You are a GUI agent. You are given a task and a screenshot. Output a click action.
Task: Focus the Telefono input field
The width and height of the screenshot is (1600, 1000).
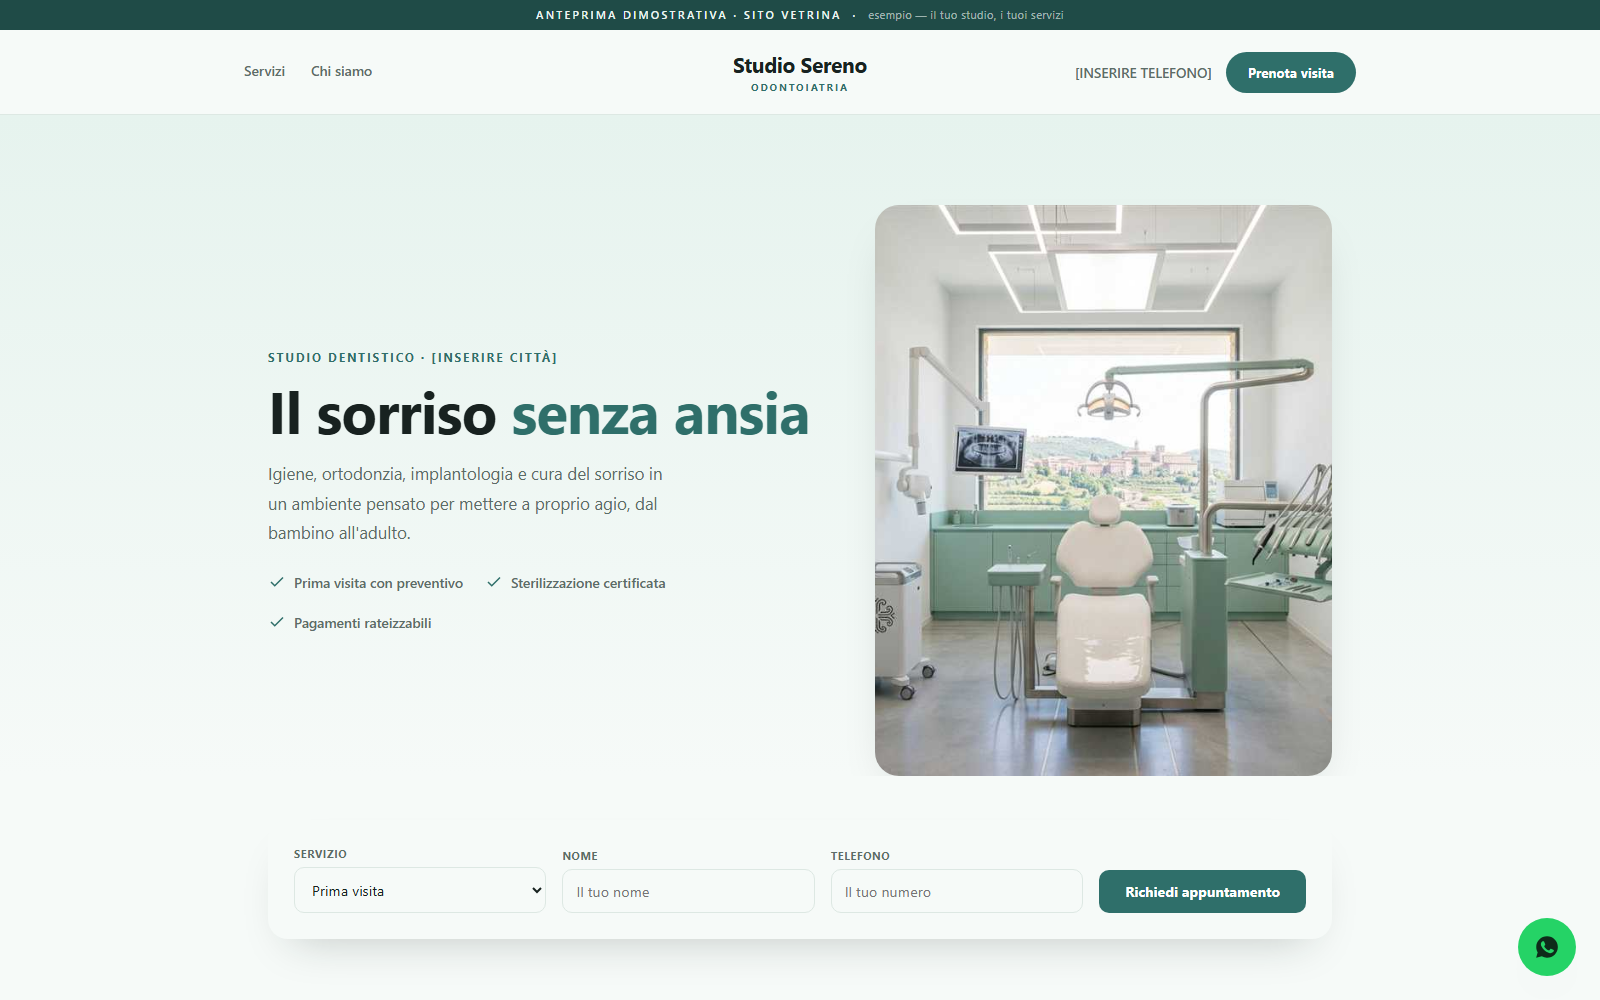pyautogui.click(x=957, y=891)
